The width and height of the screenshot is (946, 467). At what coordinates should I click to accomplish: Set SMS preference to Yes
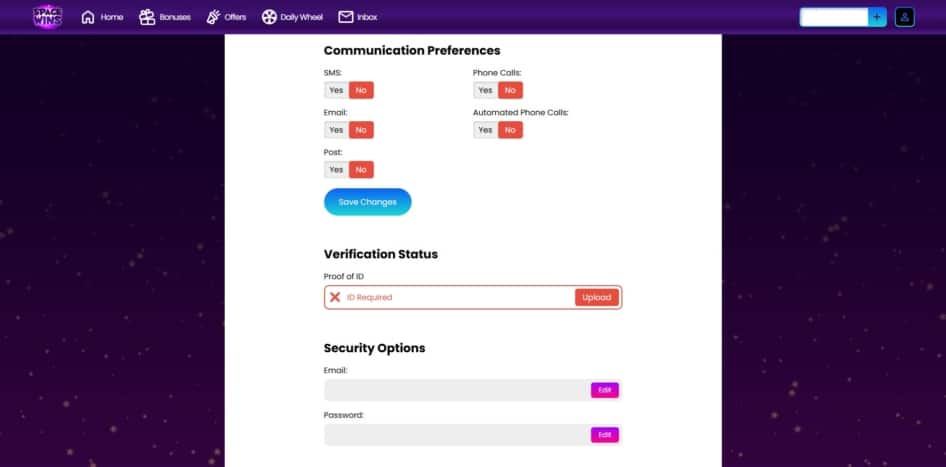[337, 91]
